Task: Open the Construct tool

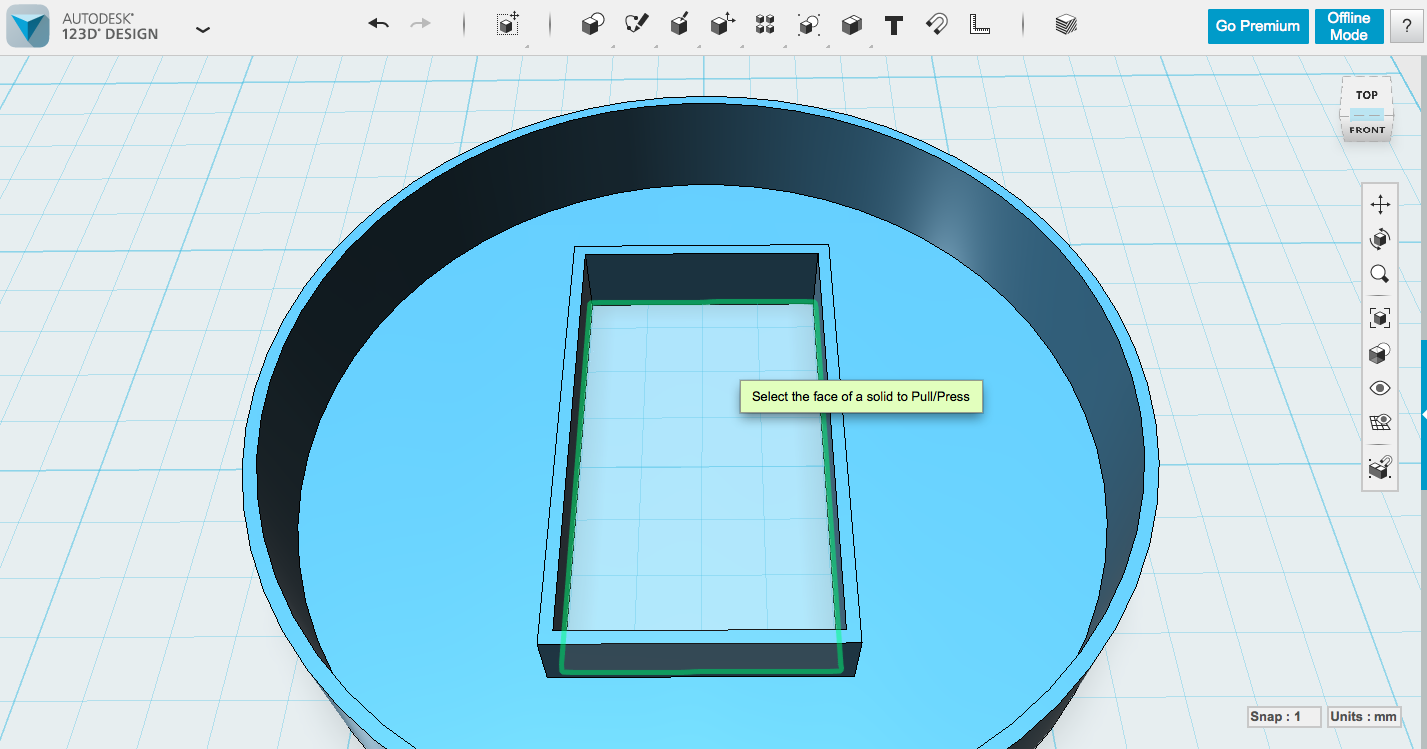Action: click(x=679, y=24)
